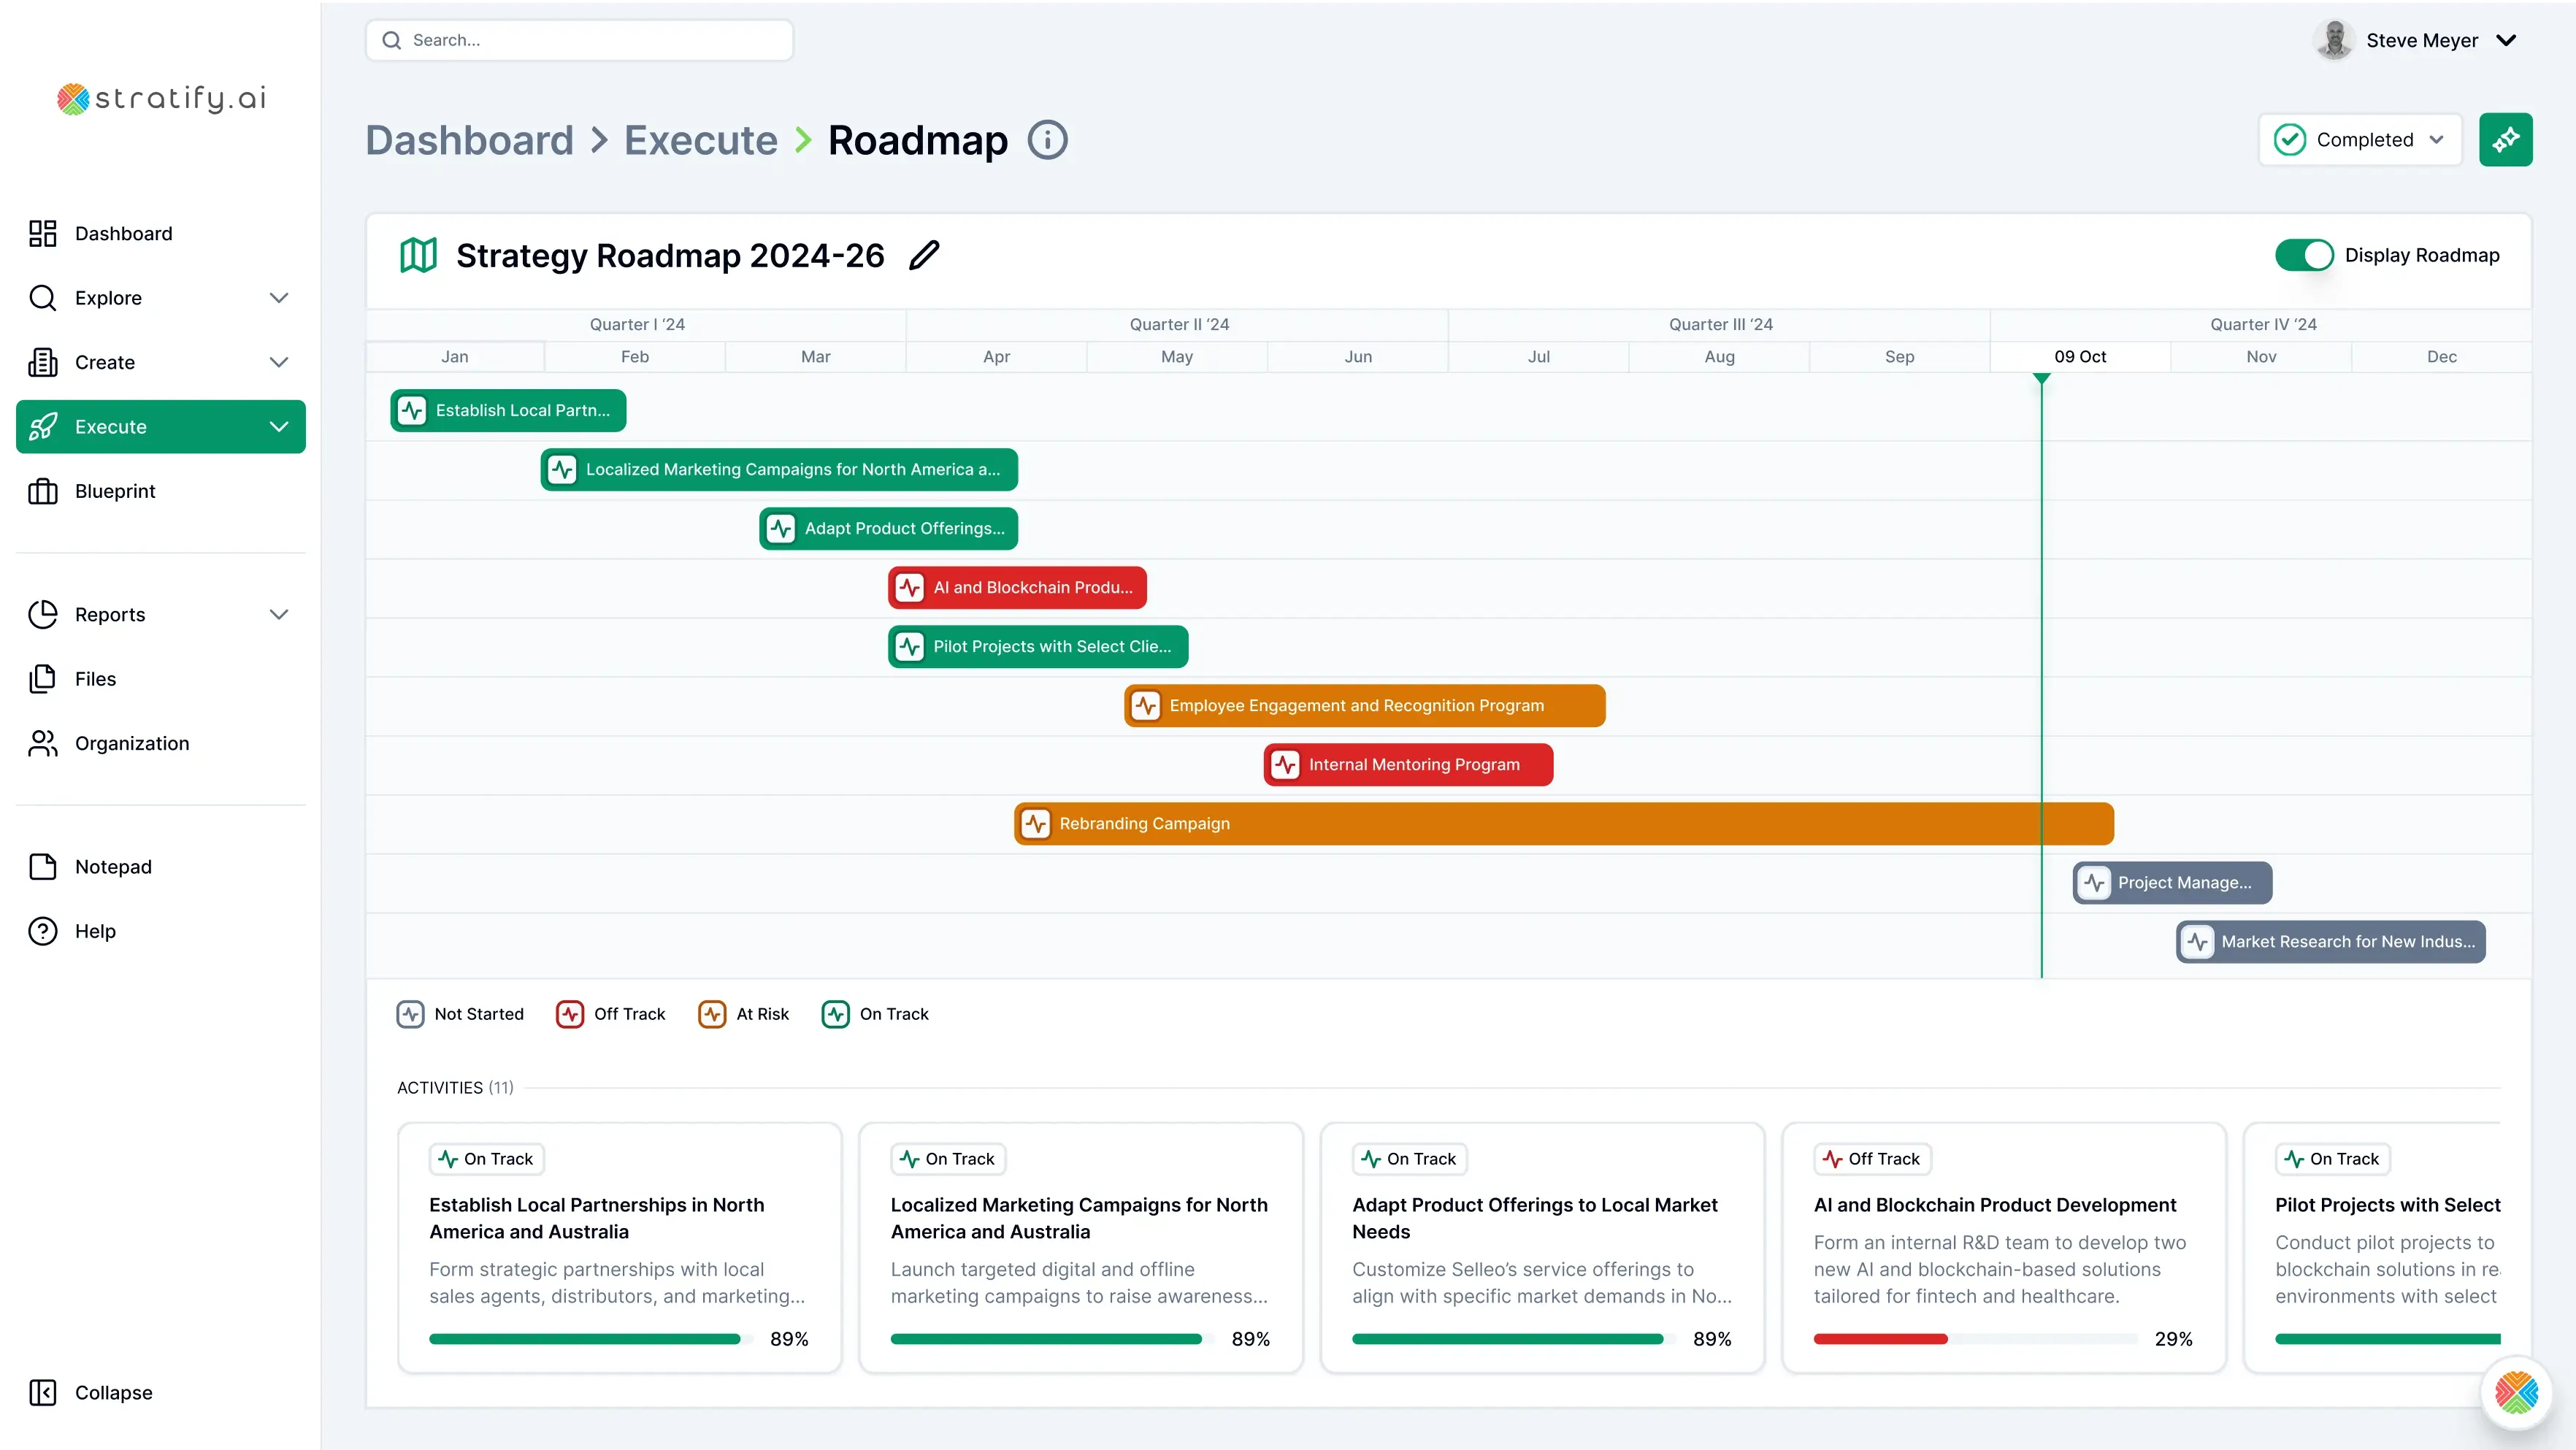Go to Files in sidebar
2576x1450 pixels.
tap(95, 679)
